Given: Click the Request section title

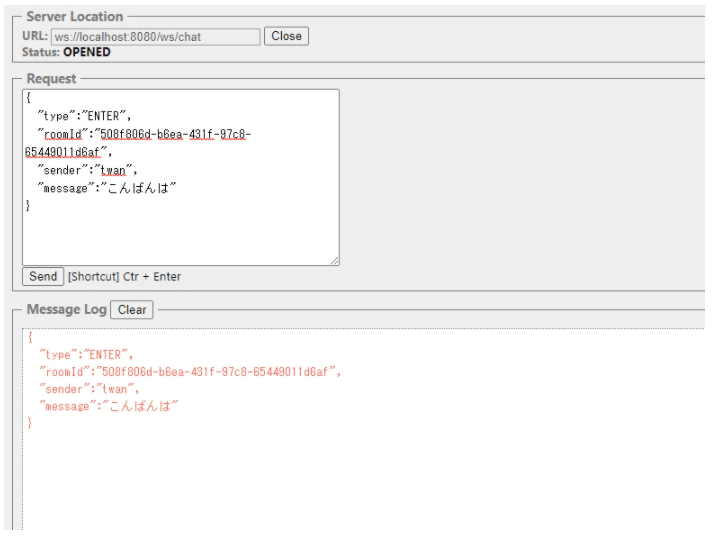Looking at the screenshot, I should tap(51, 79).
